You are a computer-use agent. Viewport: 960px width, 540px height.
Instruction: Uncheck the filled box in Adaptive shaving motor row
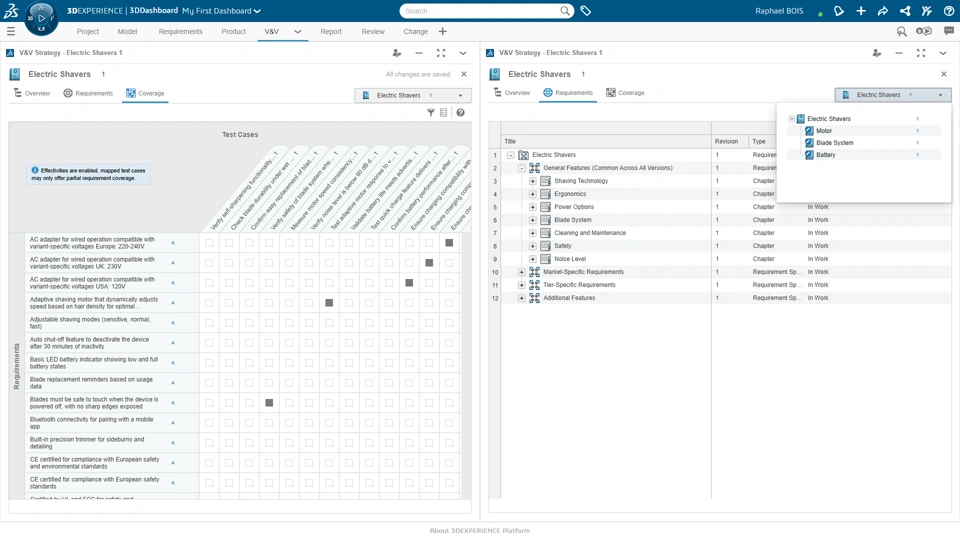[x=329, y=302]
